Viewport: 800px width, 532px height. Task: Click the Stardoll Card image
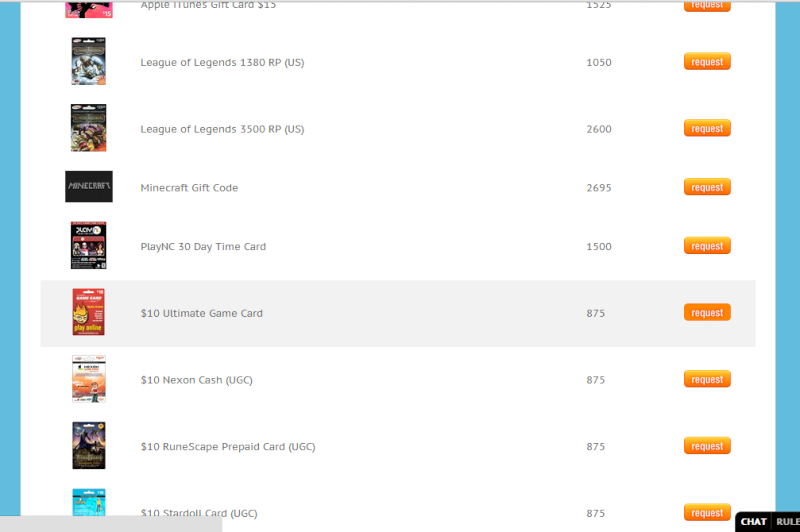click(x=89, y=502)
